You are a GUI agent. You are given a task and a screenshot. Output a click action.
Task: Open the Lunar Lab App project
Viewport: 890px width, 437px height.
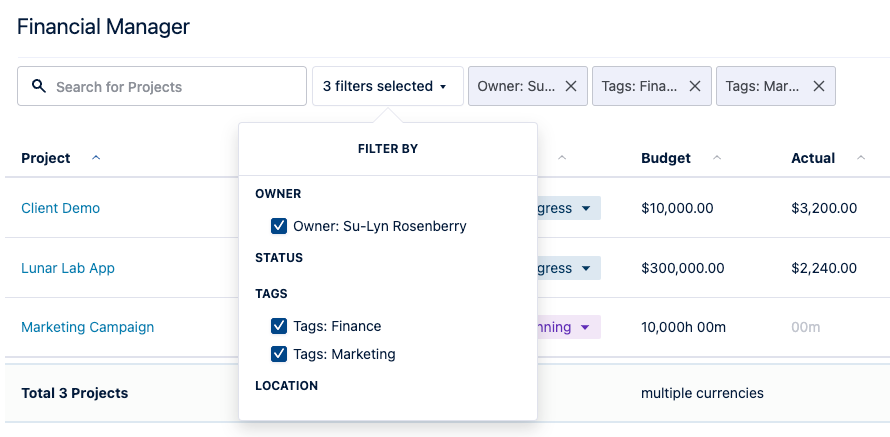tap(68, 268)
